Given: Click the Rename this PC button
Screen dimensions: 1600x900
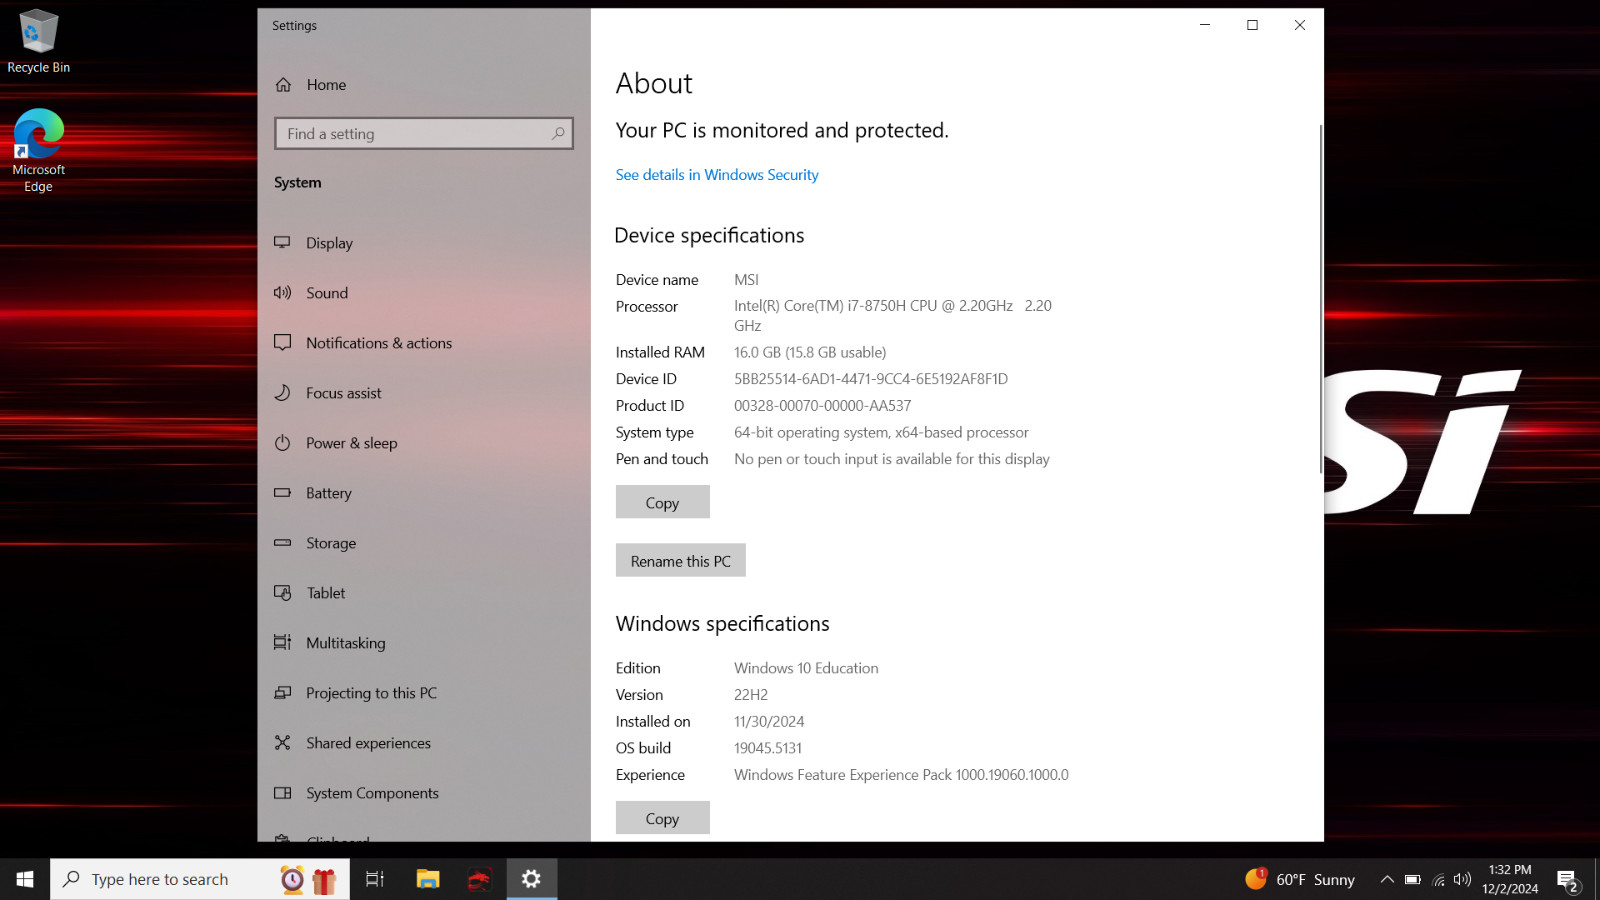Looking at the screenshot, I should 681,561.
